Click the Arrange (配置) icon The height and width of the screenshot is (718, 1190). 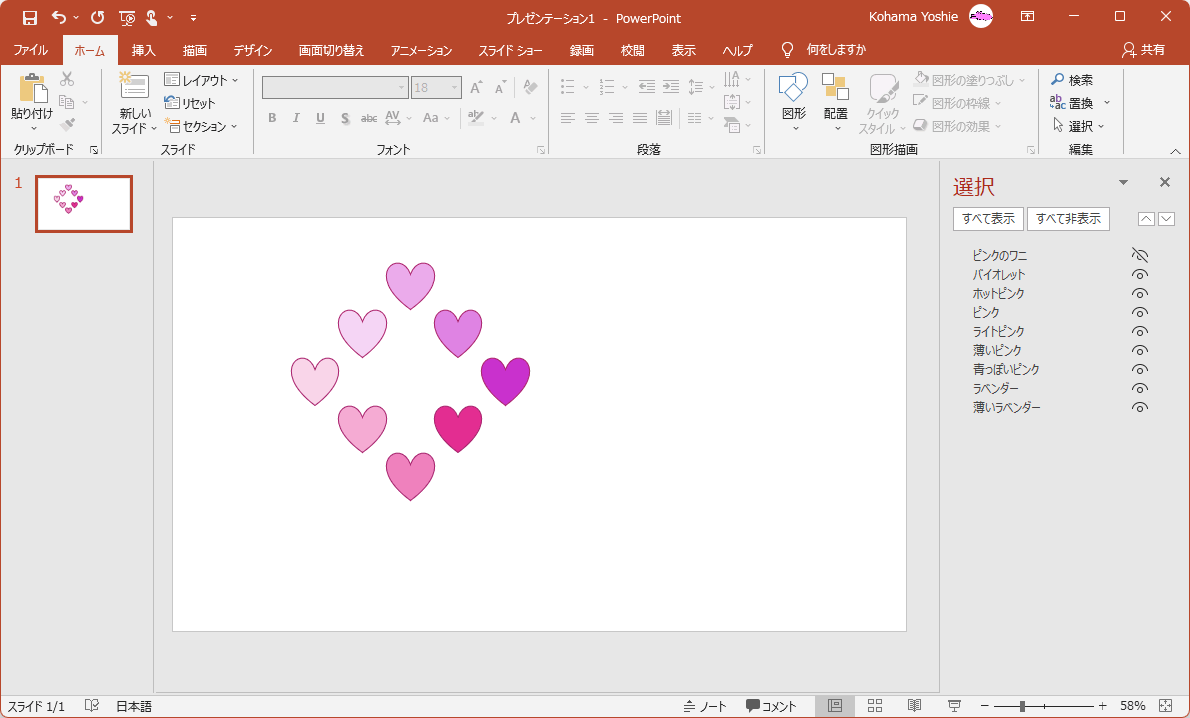(835, 88)
